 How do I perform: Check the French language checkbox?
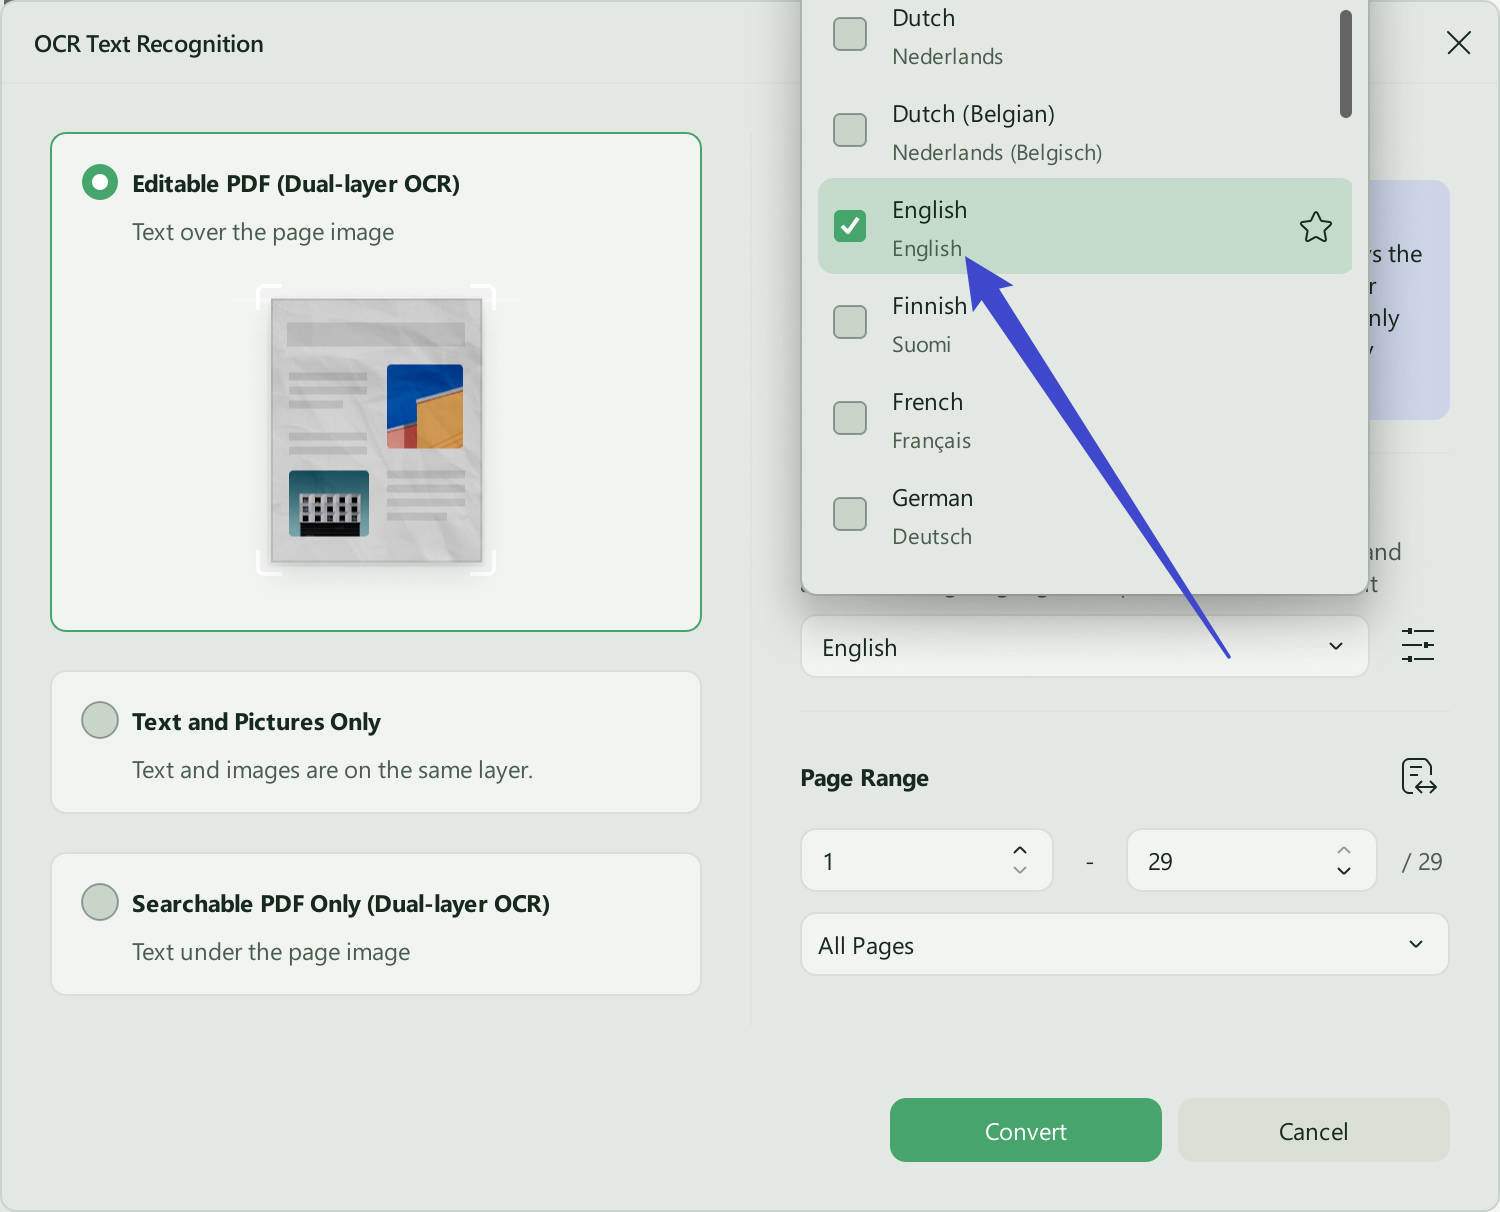point(850,418)
